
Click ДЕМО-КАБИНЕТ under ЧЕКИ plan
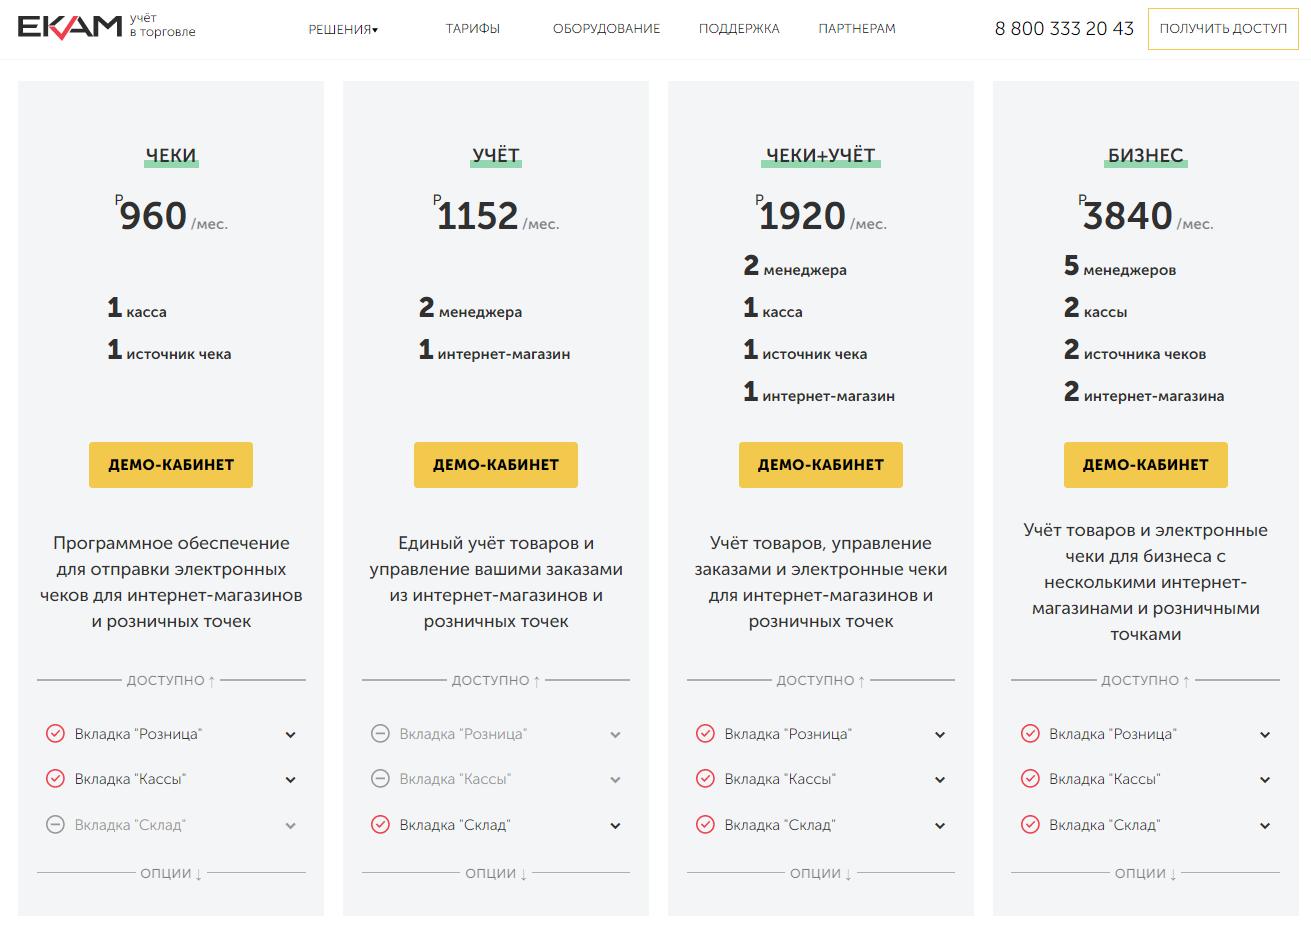(171, 465)
